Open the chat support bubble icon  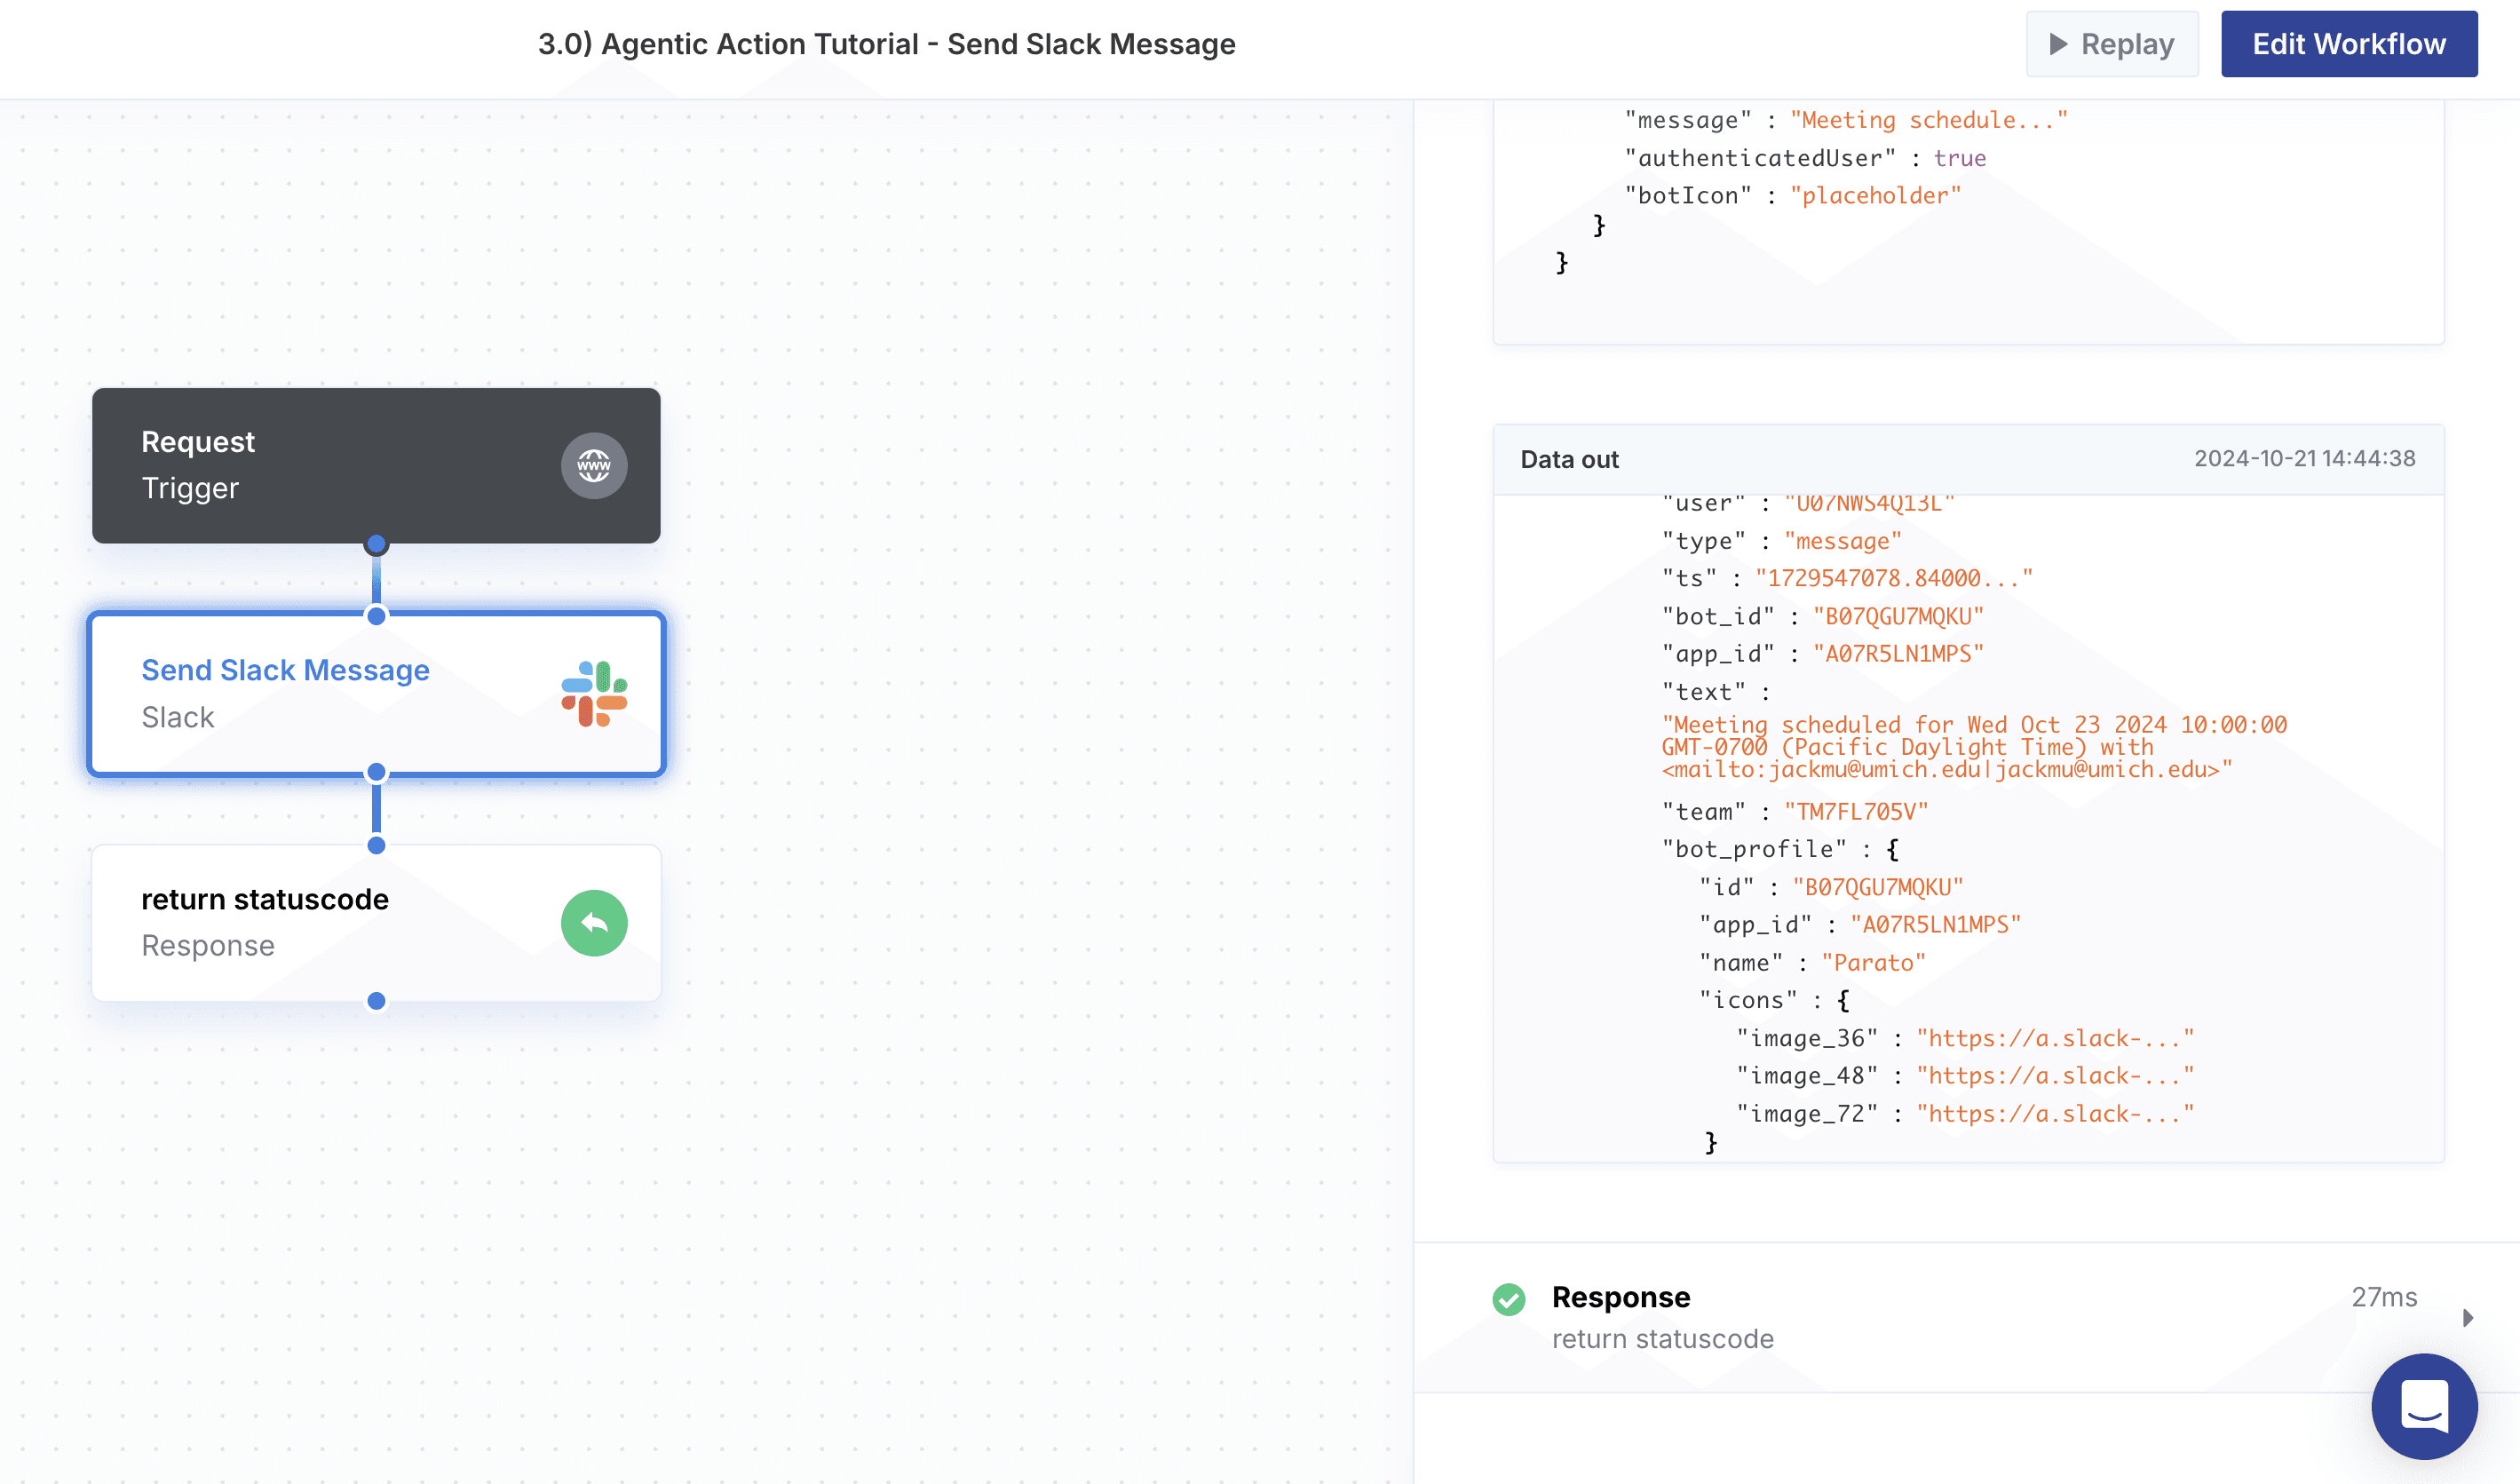click(x=2423, y=1405)
